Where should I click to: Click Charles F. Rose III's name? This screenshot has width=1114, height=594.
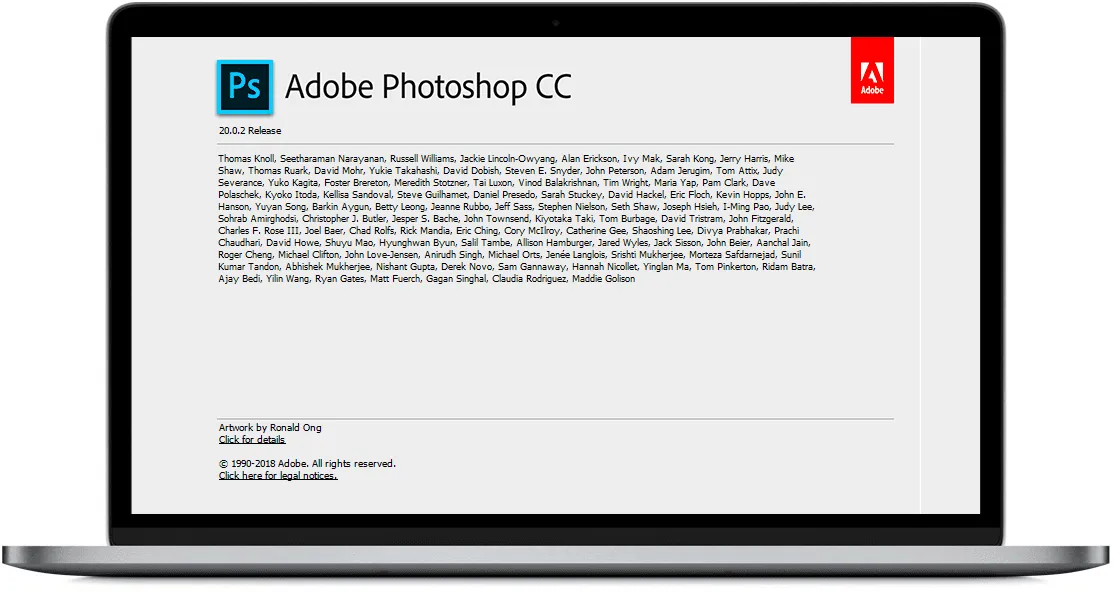[258, 231]
